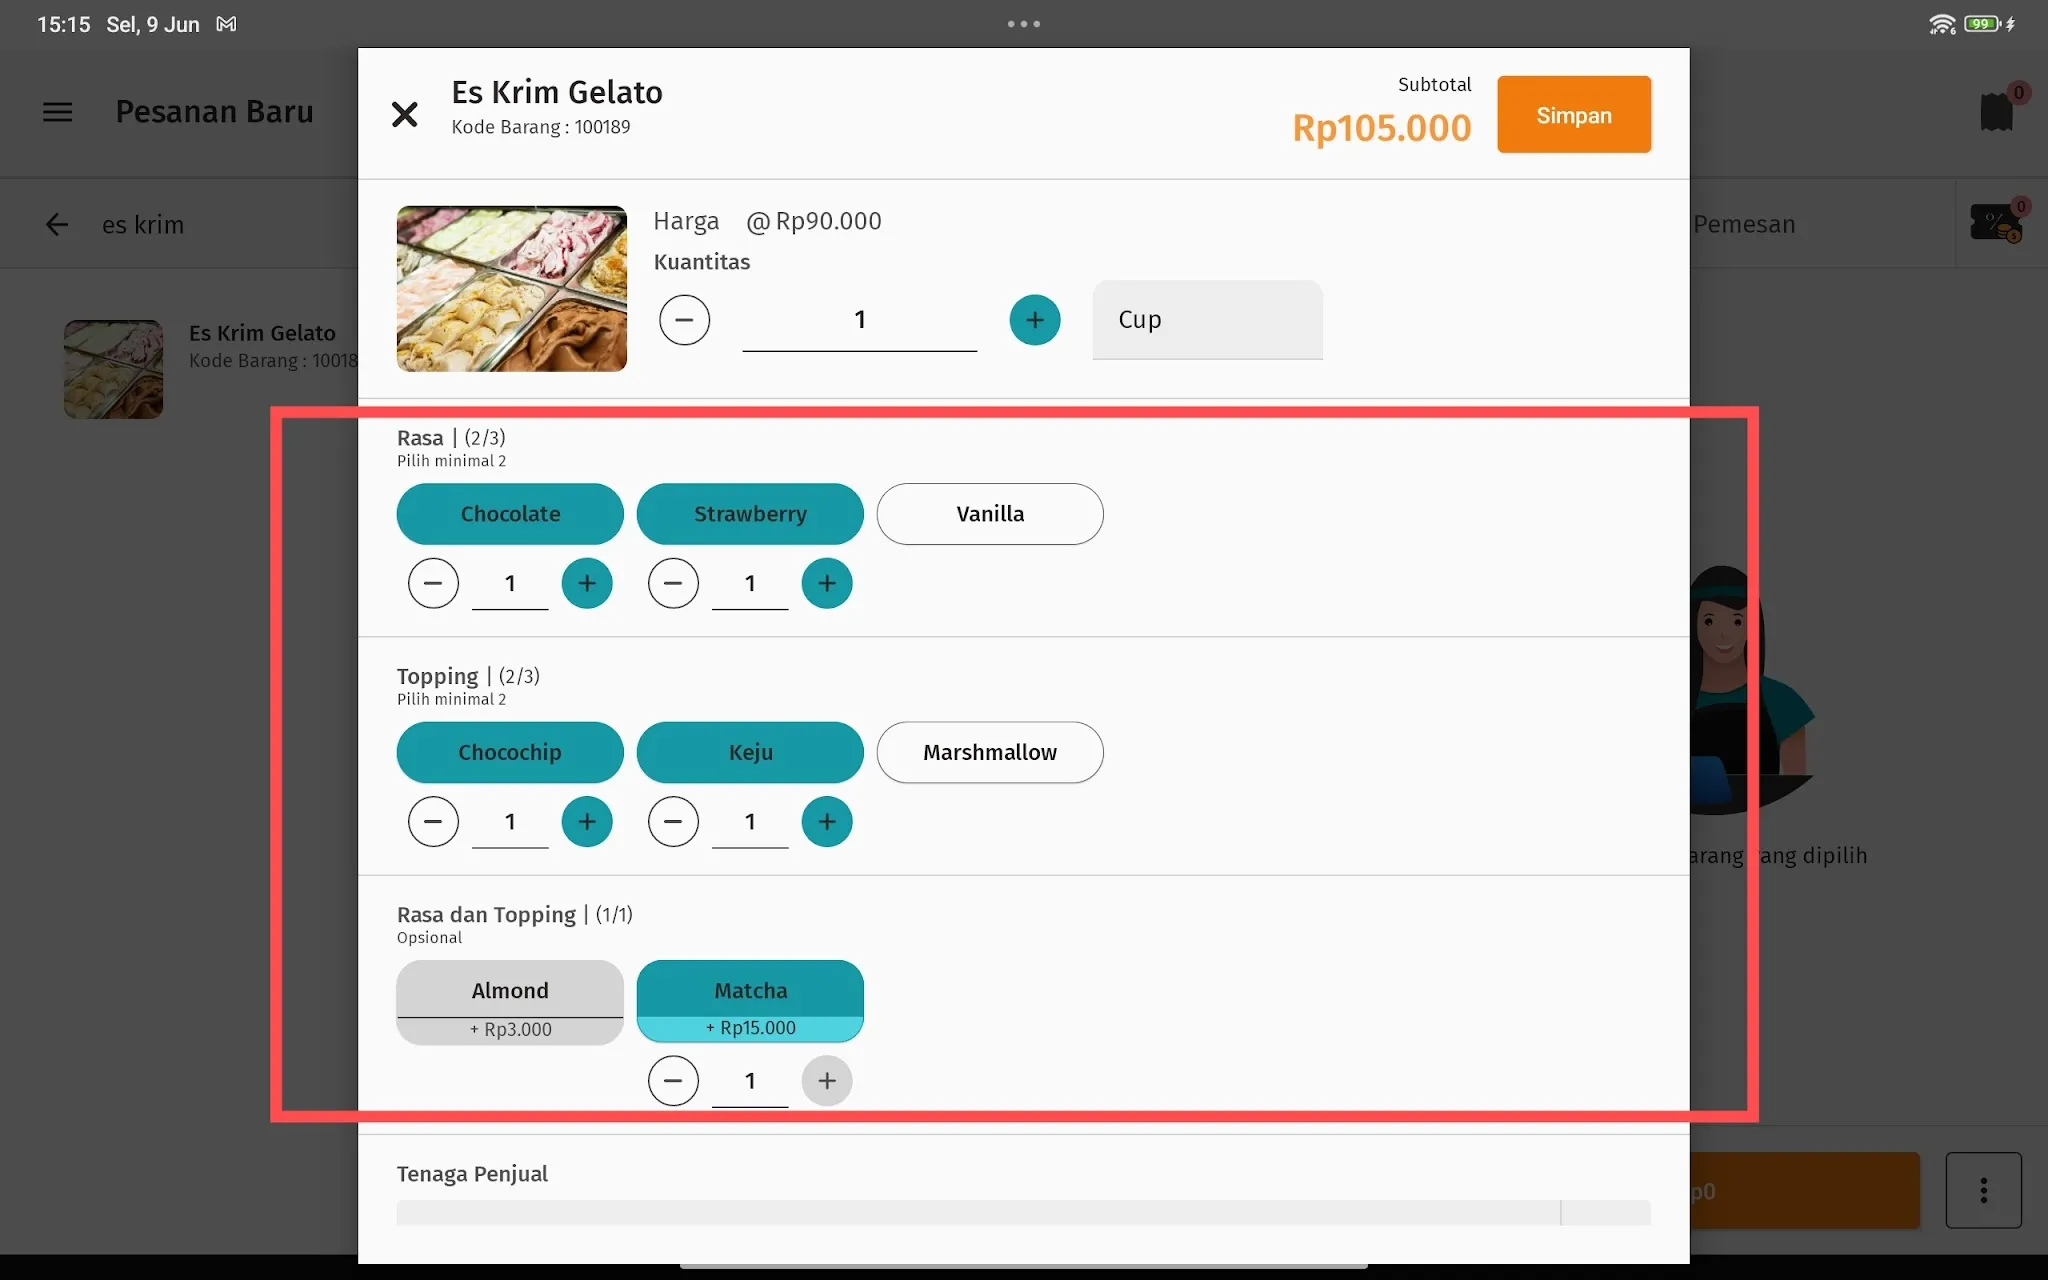2048x1280 pixels.
Task: Decrease the Chocochip topping count
Action: 433,822
